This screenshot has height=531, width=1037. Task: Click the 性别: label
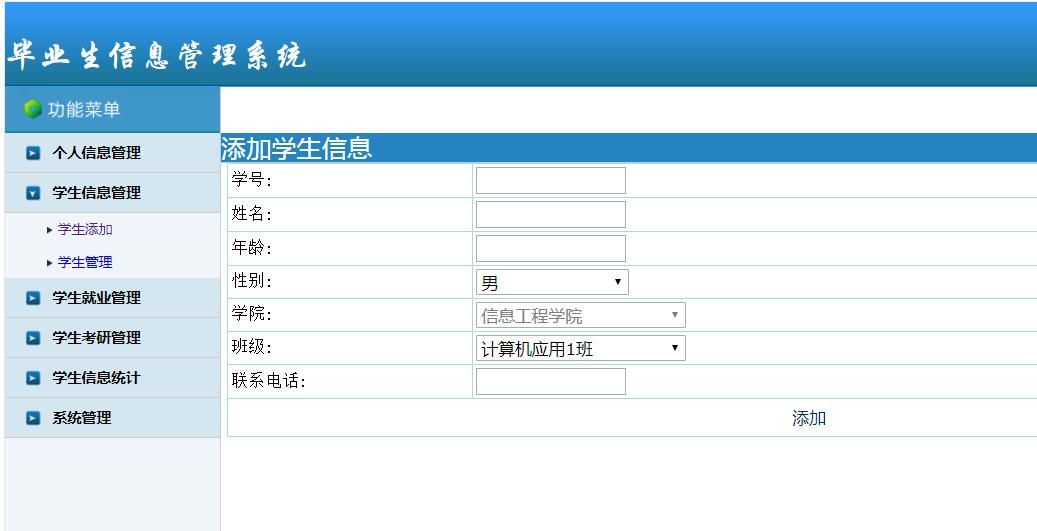pos(252,280)
